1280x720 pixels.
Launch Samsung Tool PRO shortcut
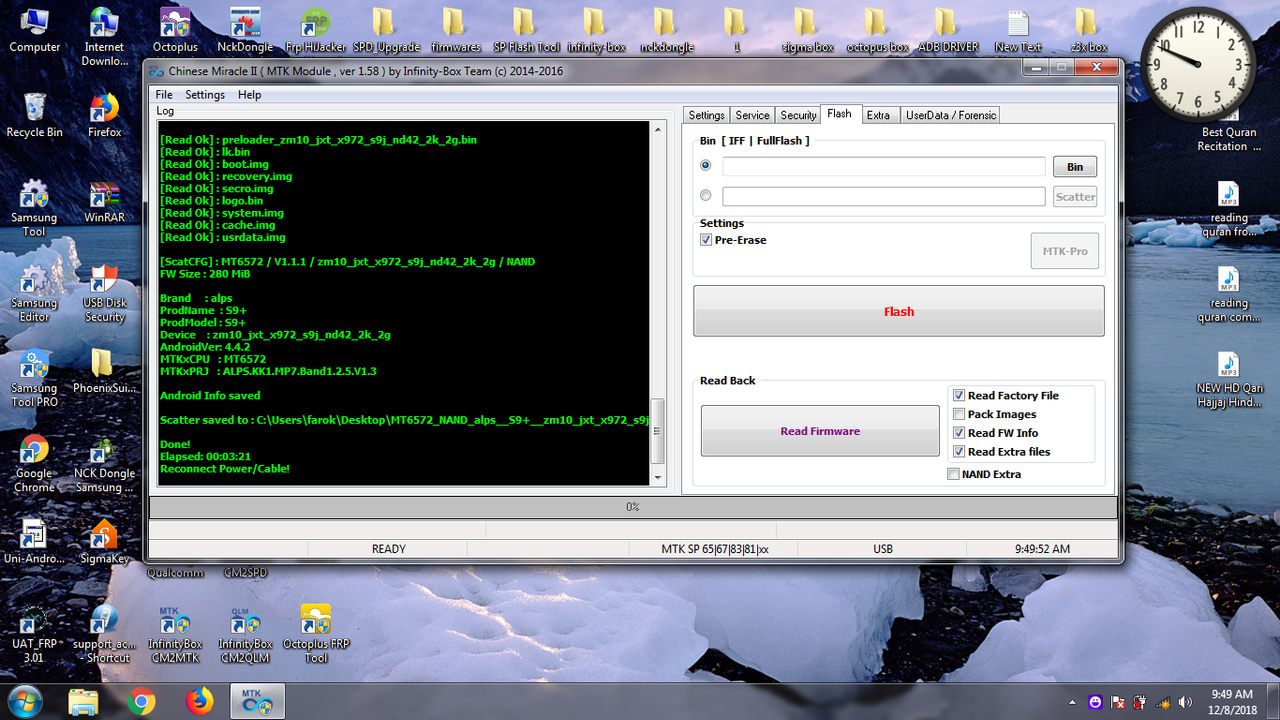pyautogui.click(x=34, y=378)
